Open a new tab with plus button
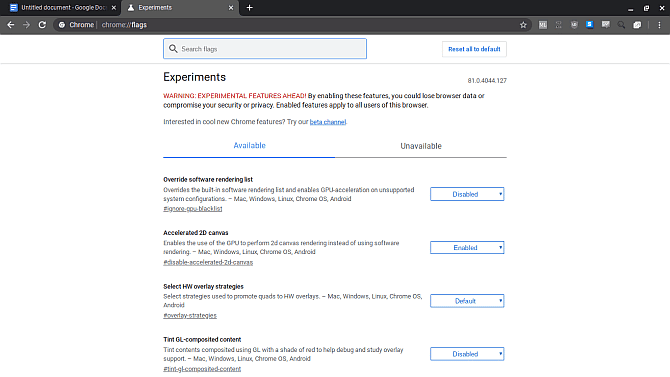 (x=250, y=8)
